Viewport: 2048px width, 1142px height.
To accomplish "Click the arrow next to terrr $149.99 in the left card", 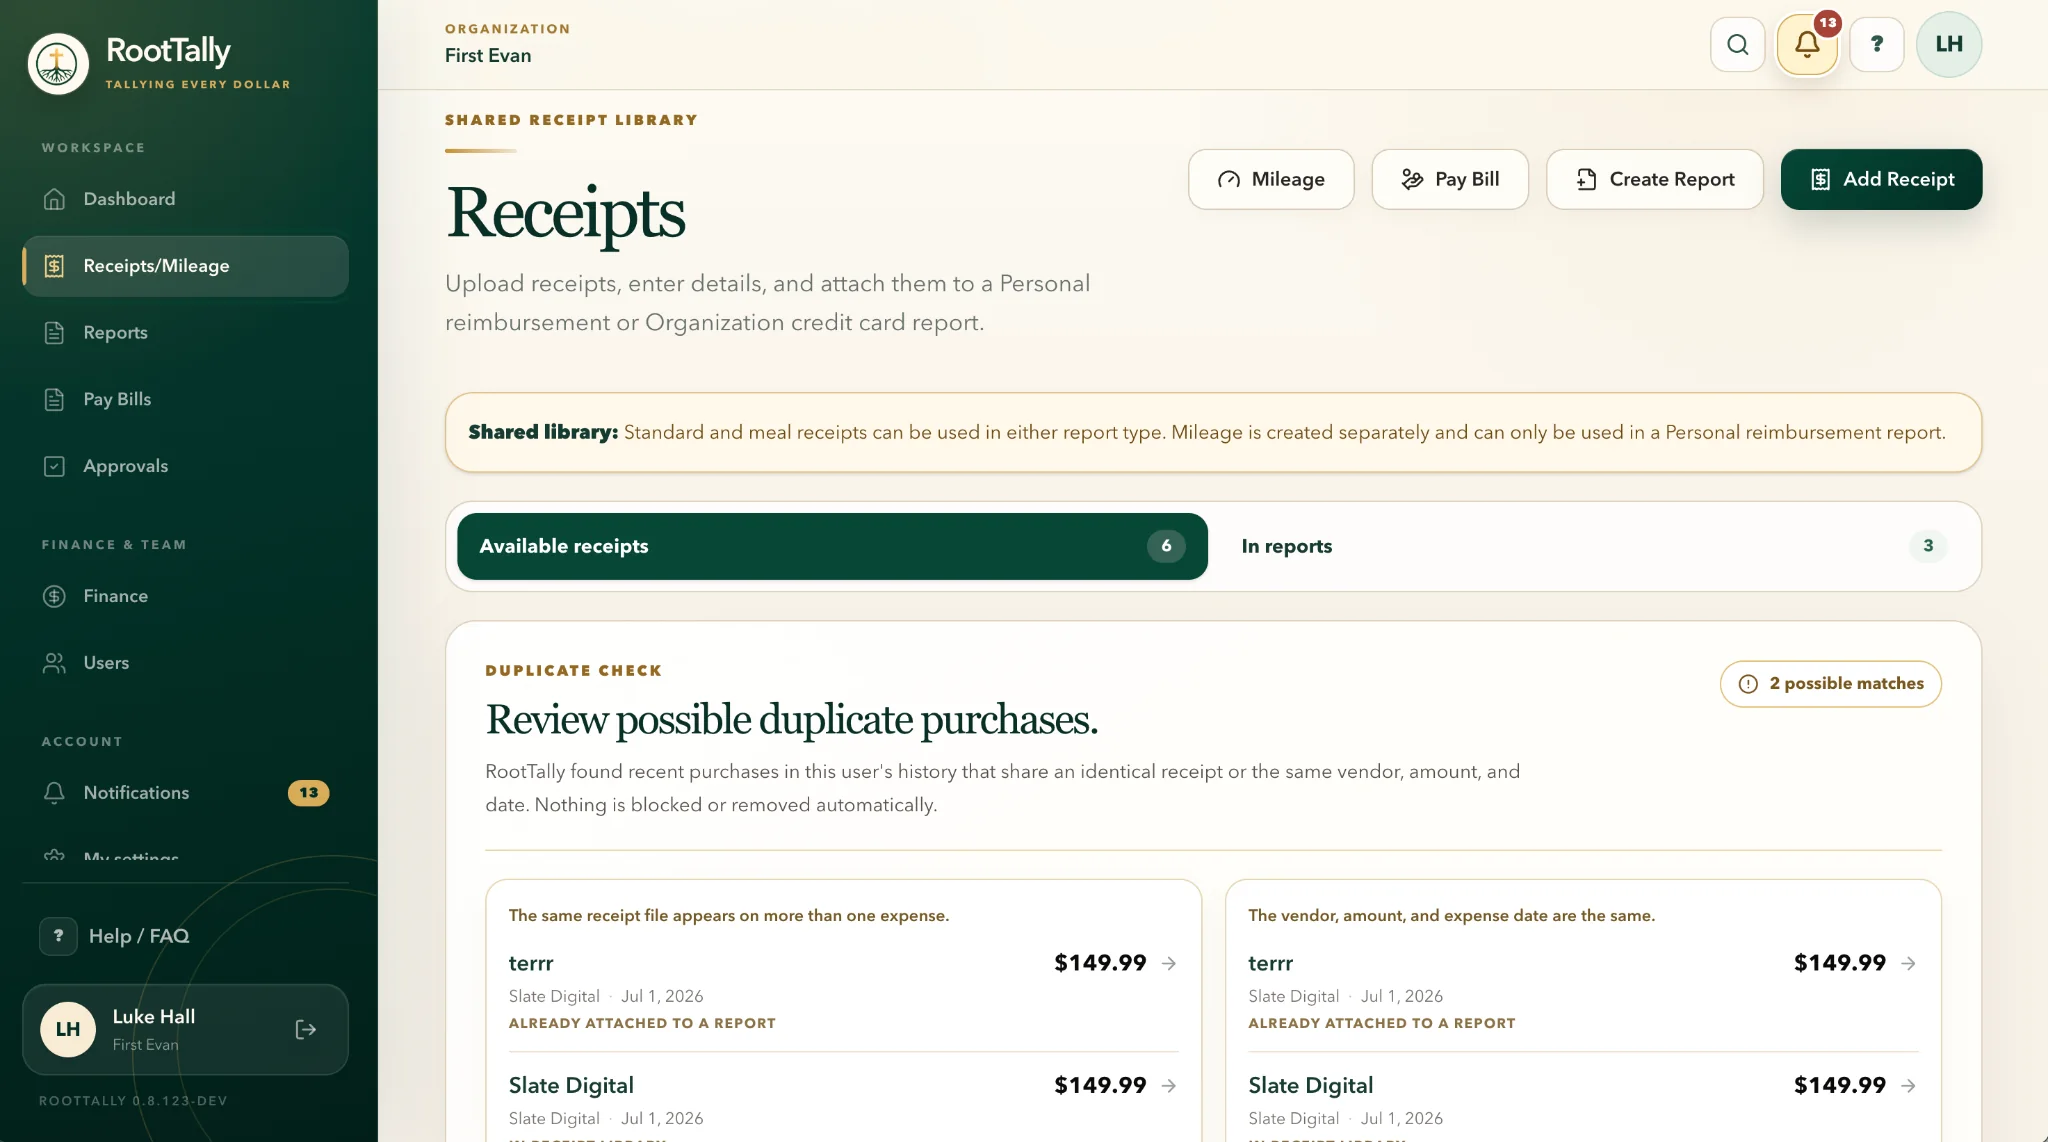I will [x=1169, y=964].
